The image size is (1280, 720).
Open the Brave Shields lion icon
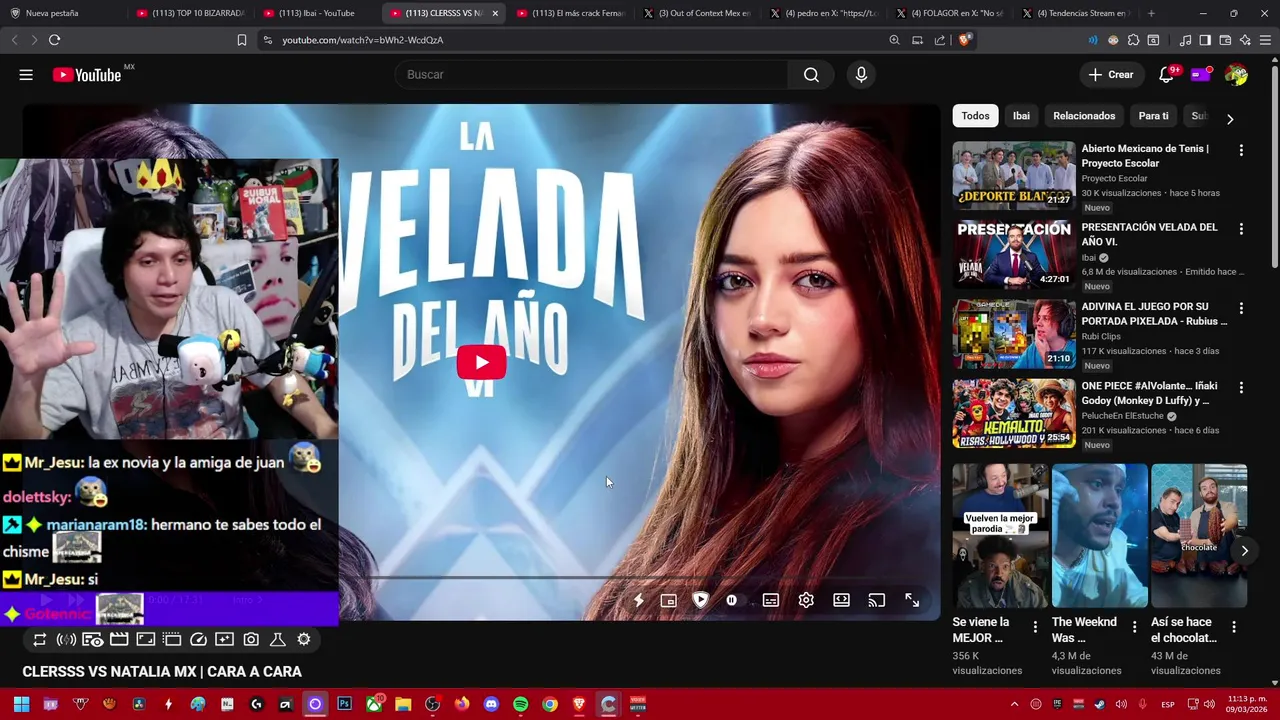964,40
